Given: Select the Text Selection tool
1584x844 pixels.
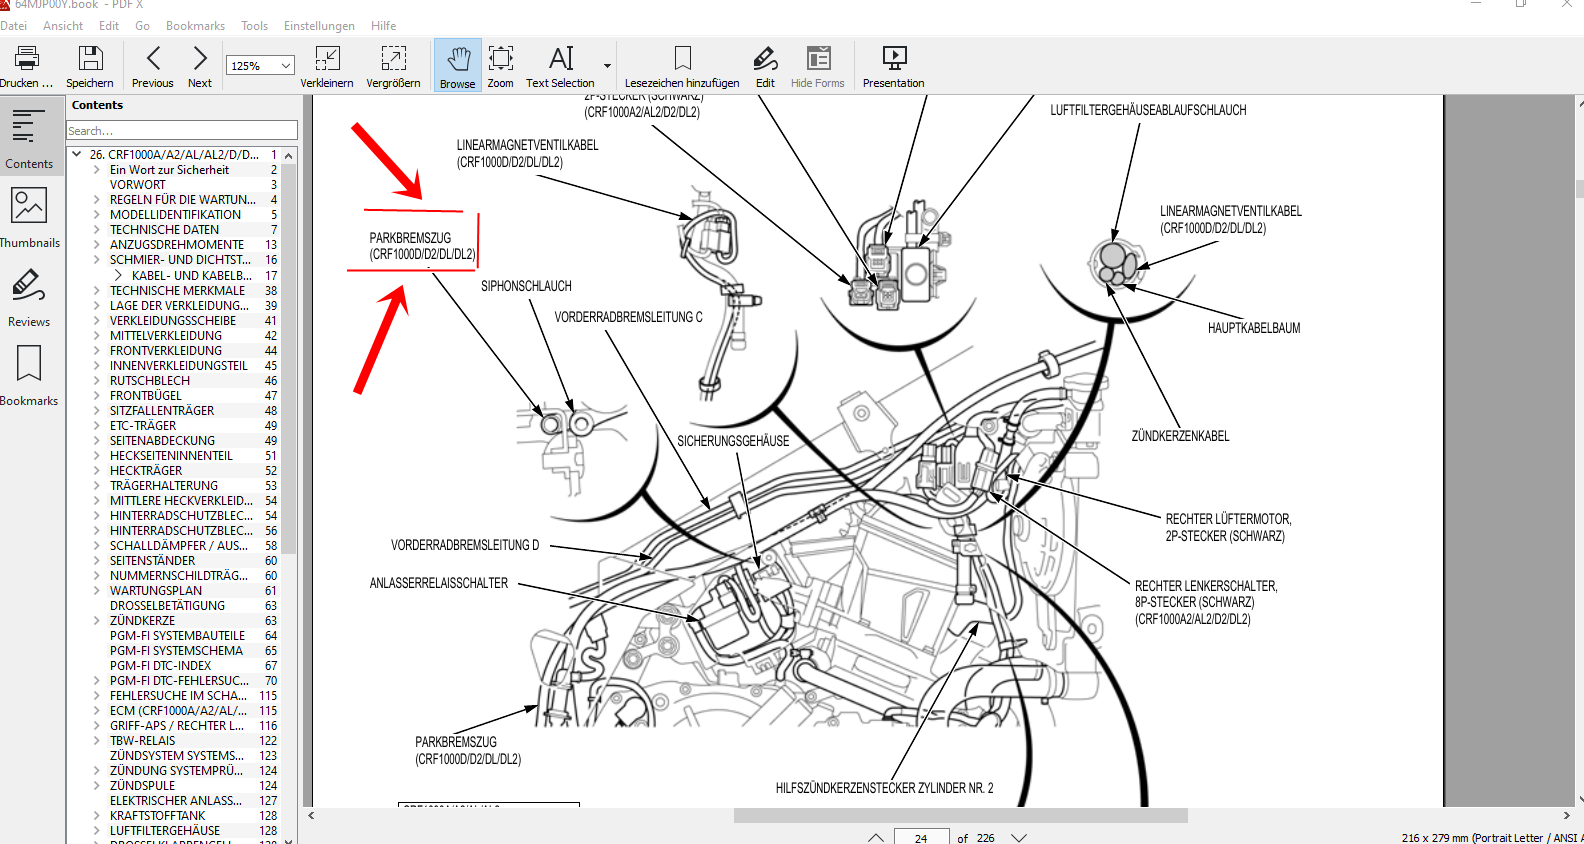Looking at the screenshot, I should click(x=560, y=59).
